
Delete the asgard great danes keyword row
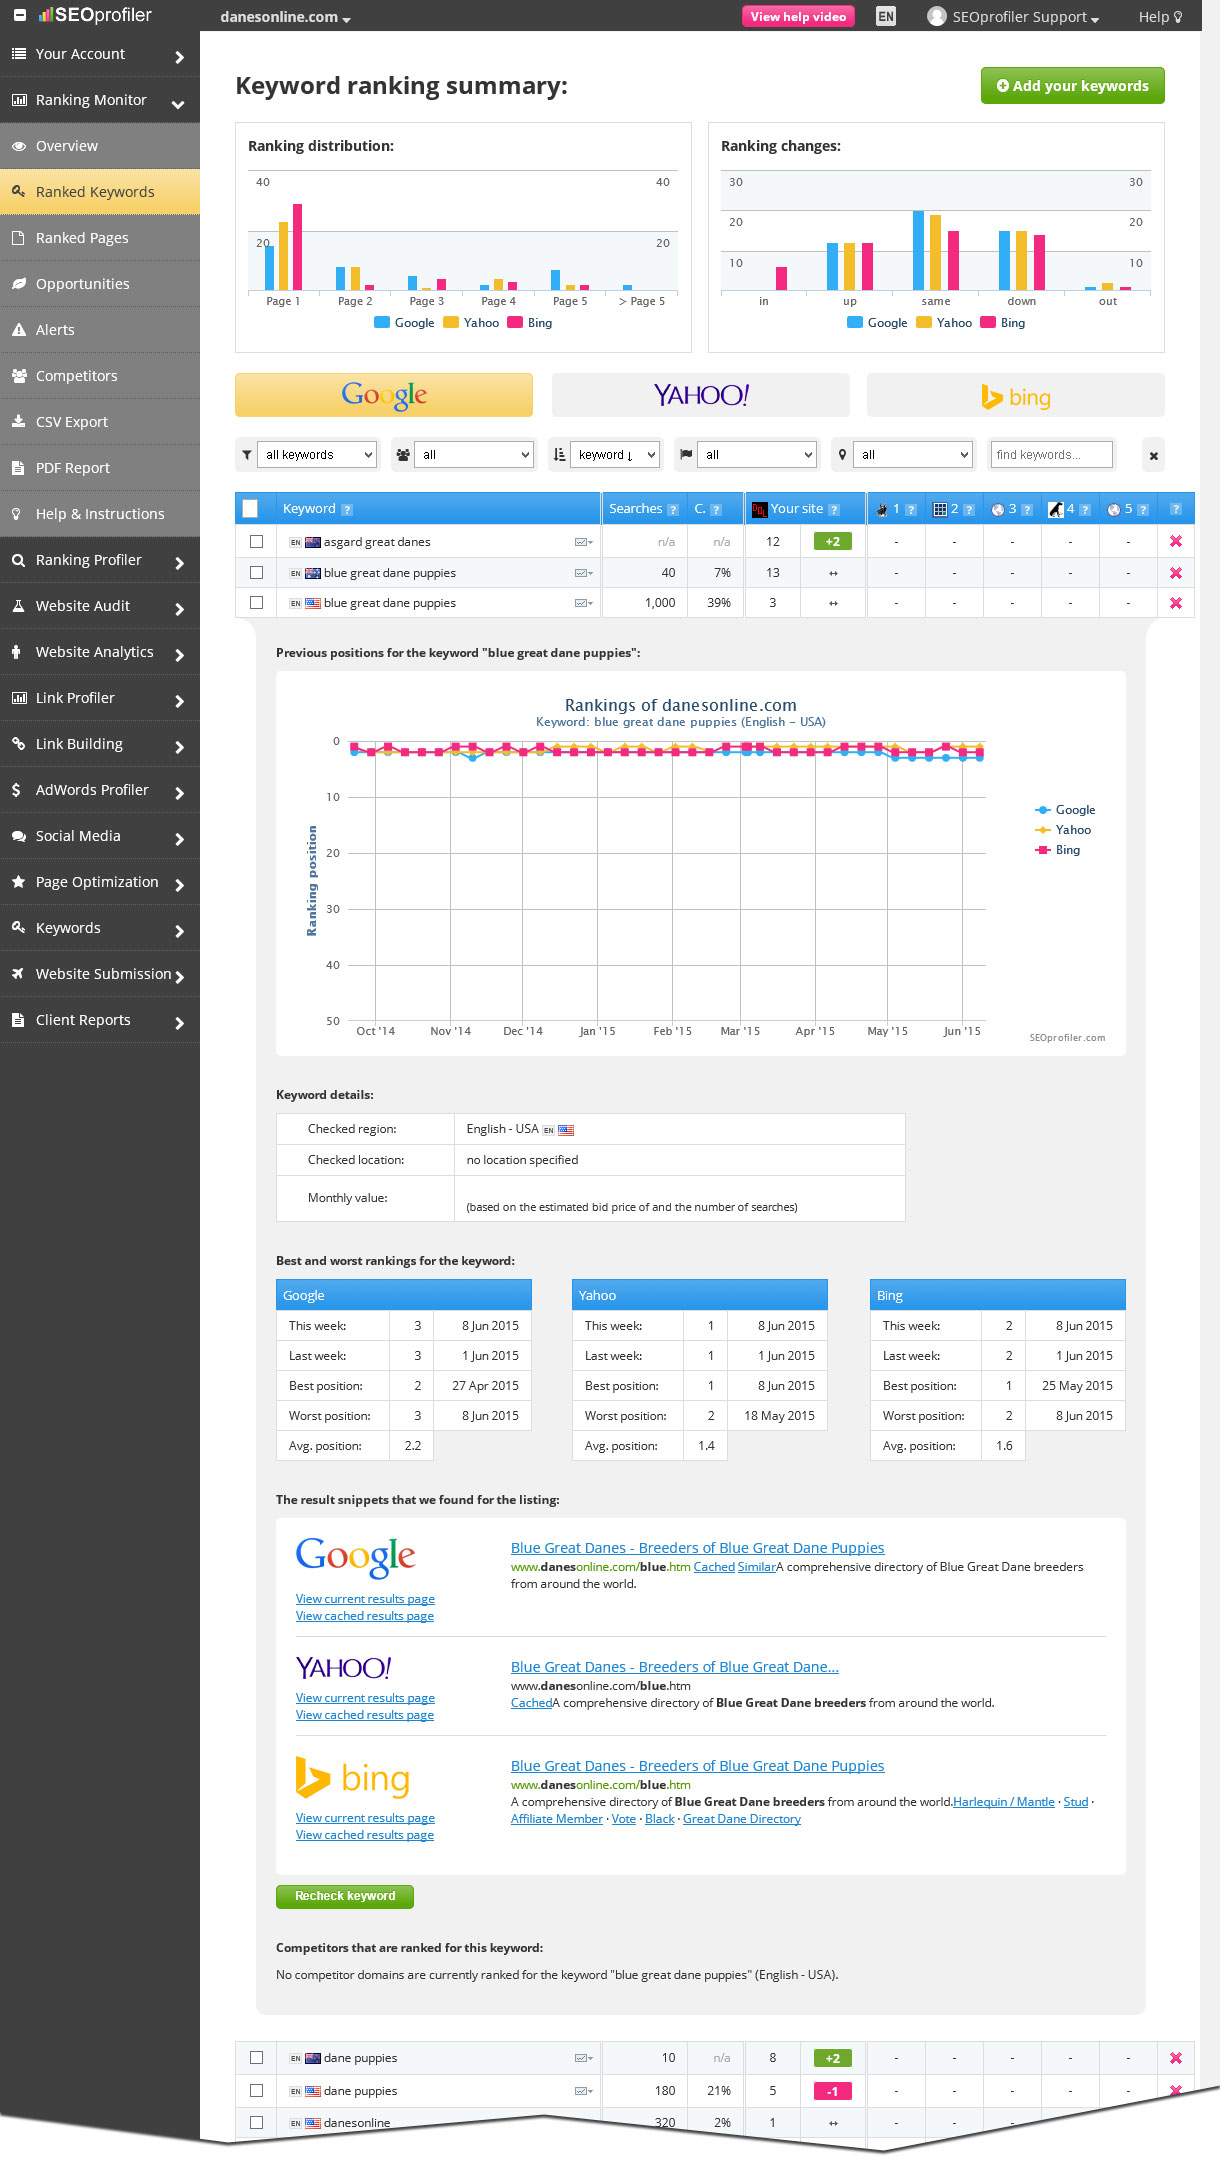1175,541
